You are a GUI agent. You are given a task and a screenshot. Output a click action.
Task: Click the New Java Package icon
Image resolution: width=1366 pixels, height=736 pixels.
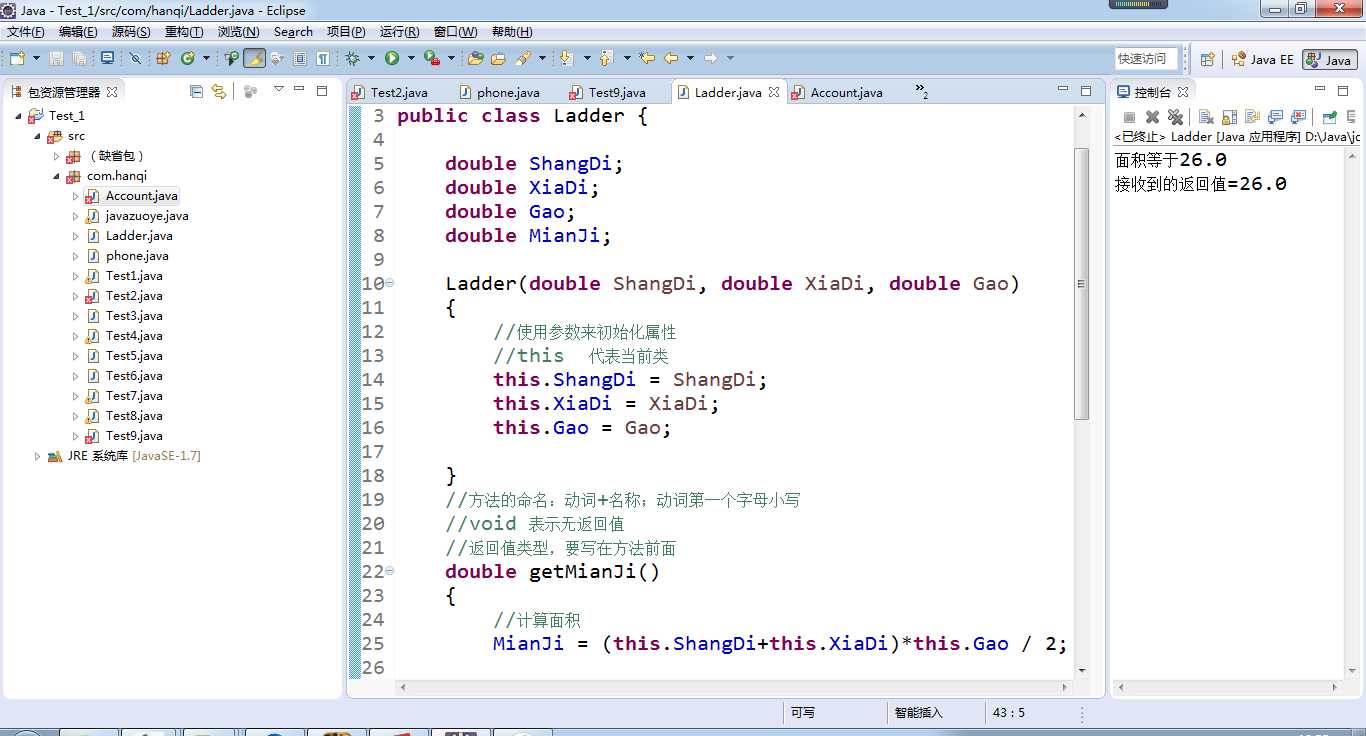tap(162, 58)
